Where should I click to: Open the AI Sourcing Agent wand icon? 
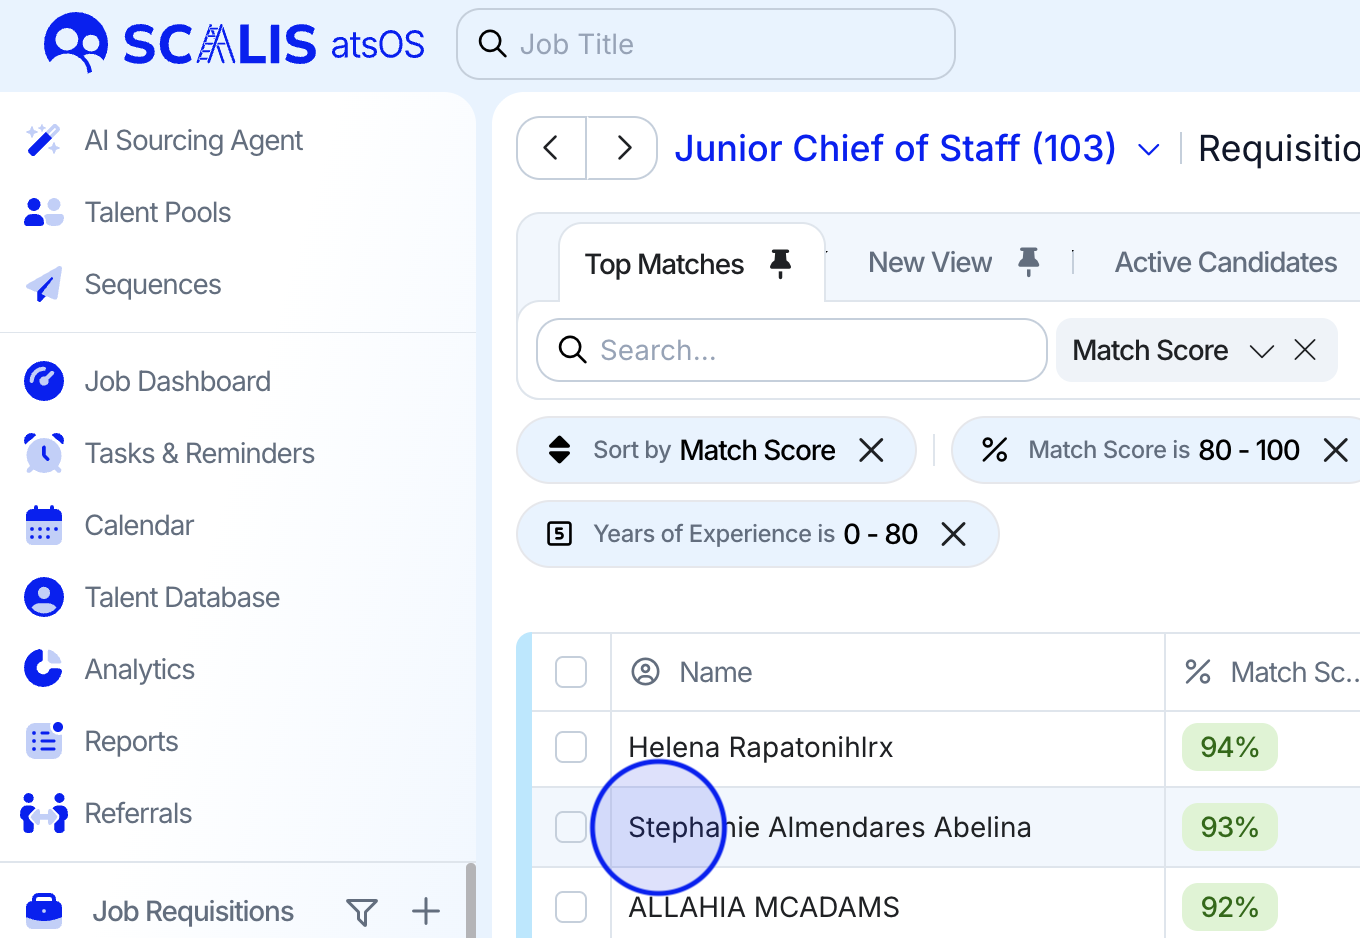pyautogui.click(x=43, y=141)
